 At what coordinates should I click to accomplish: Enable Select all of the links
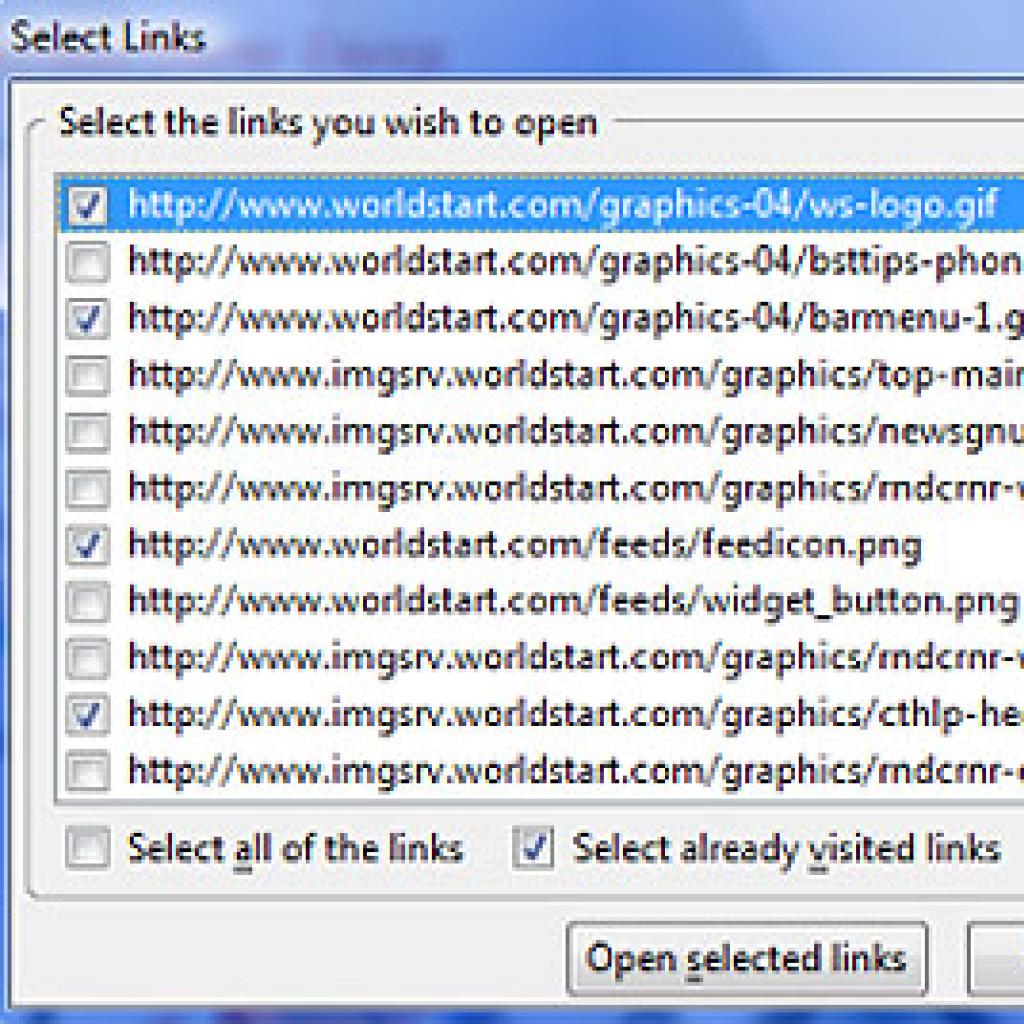point(88,848)
